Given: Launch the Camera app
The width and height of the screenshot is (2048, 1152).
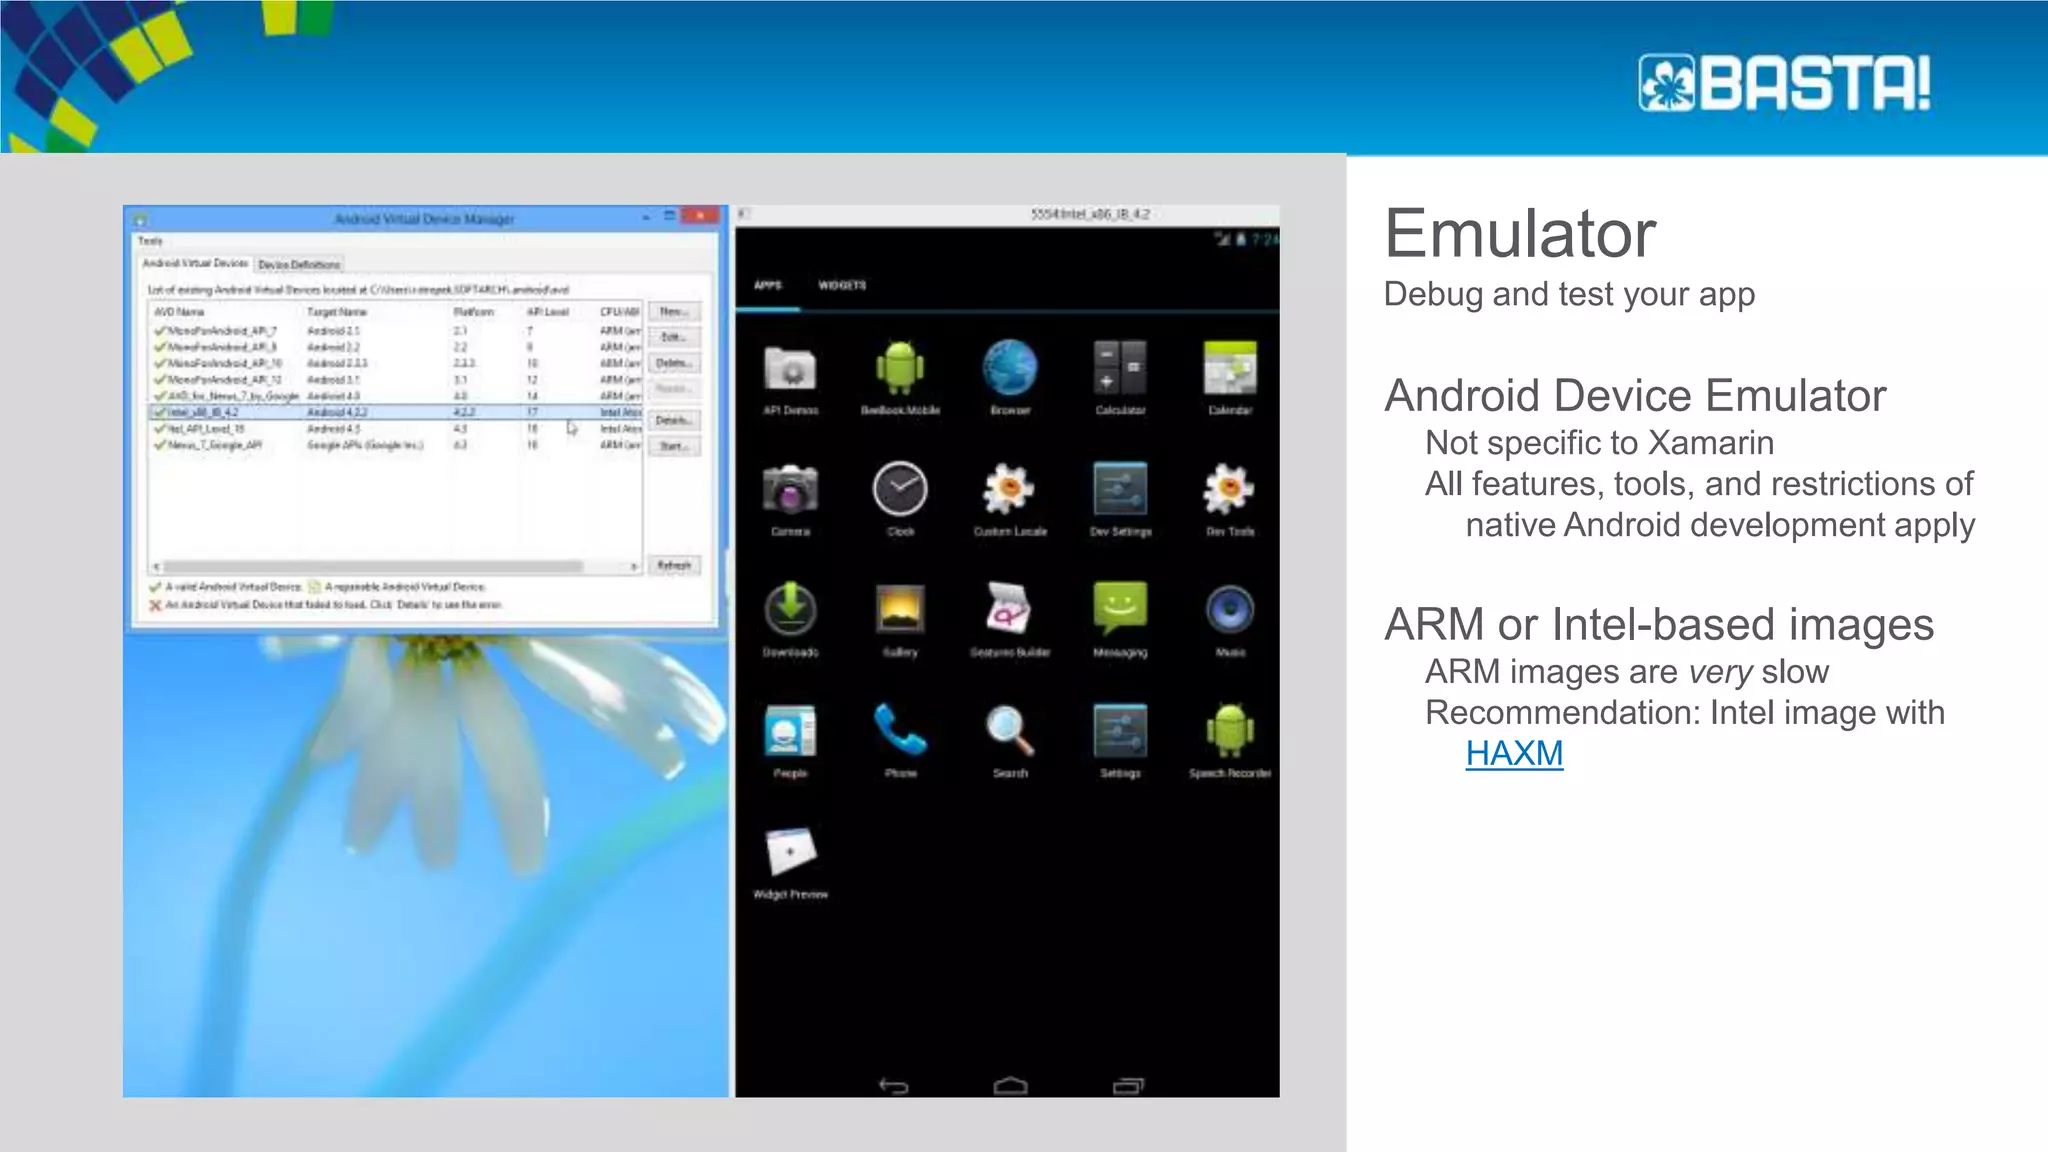Looking at the screenshot, I should 790,499.
